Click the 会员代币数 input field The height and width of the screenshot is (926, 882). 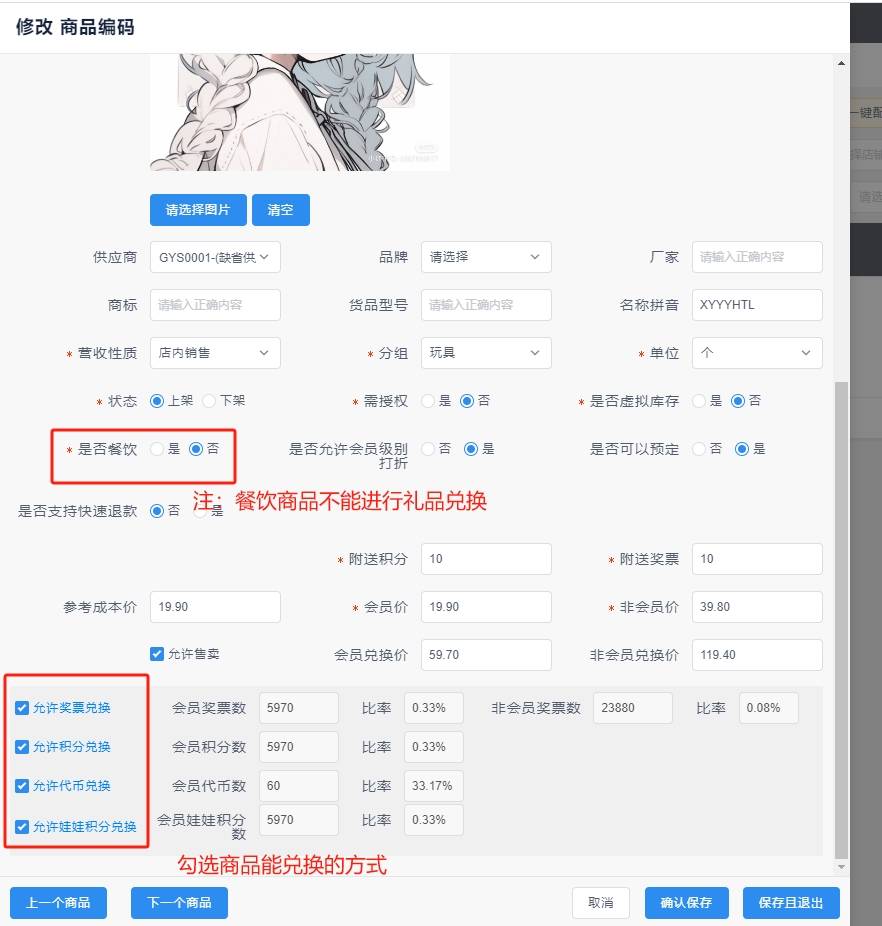click(299, 786)
